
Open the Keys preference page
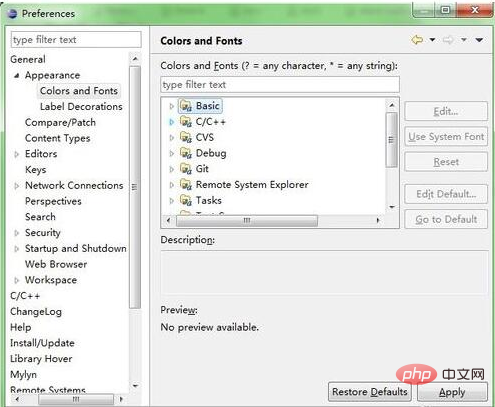[36, 170]
